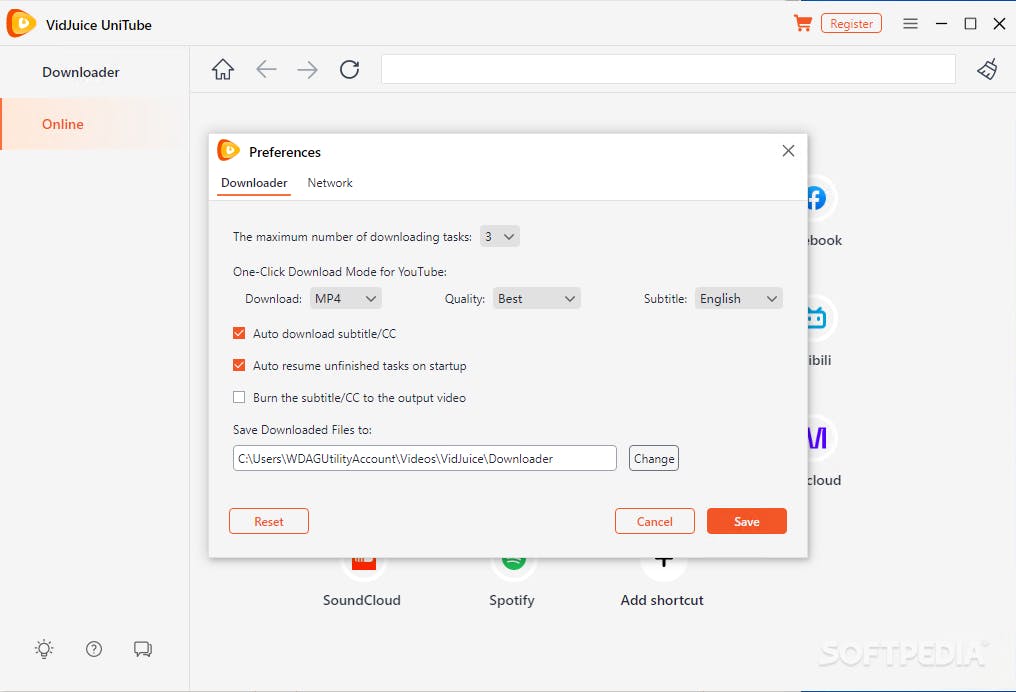Uncheck Auto download subtitle/CC
The height and width of the screenshot is (692, 1016).
pos(239,334)
